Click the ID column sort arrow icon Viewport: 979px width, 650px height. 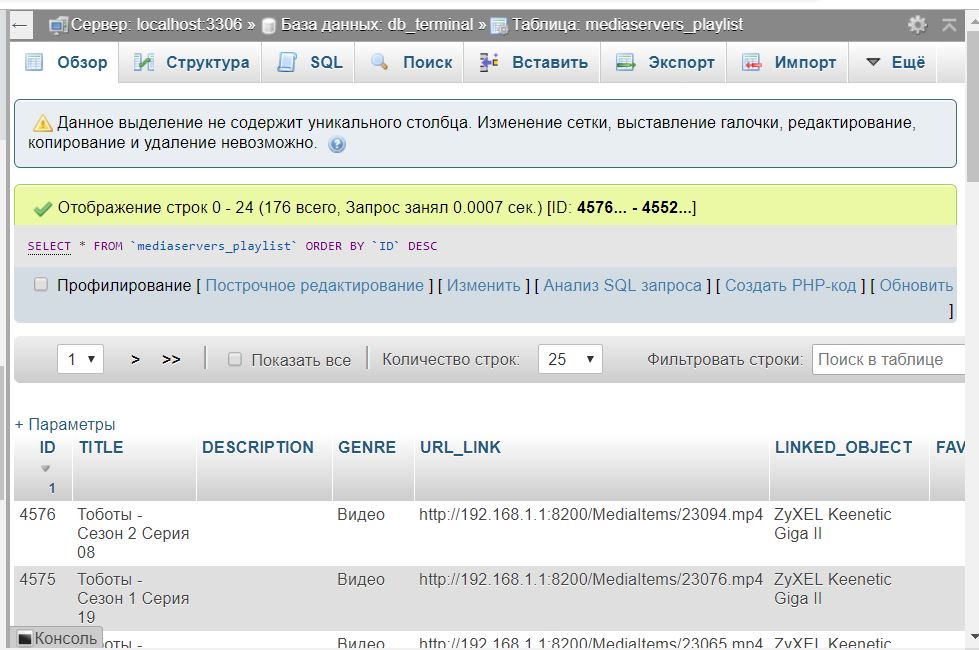(45, 468)
